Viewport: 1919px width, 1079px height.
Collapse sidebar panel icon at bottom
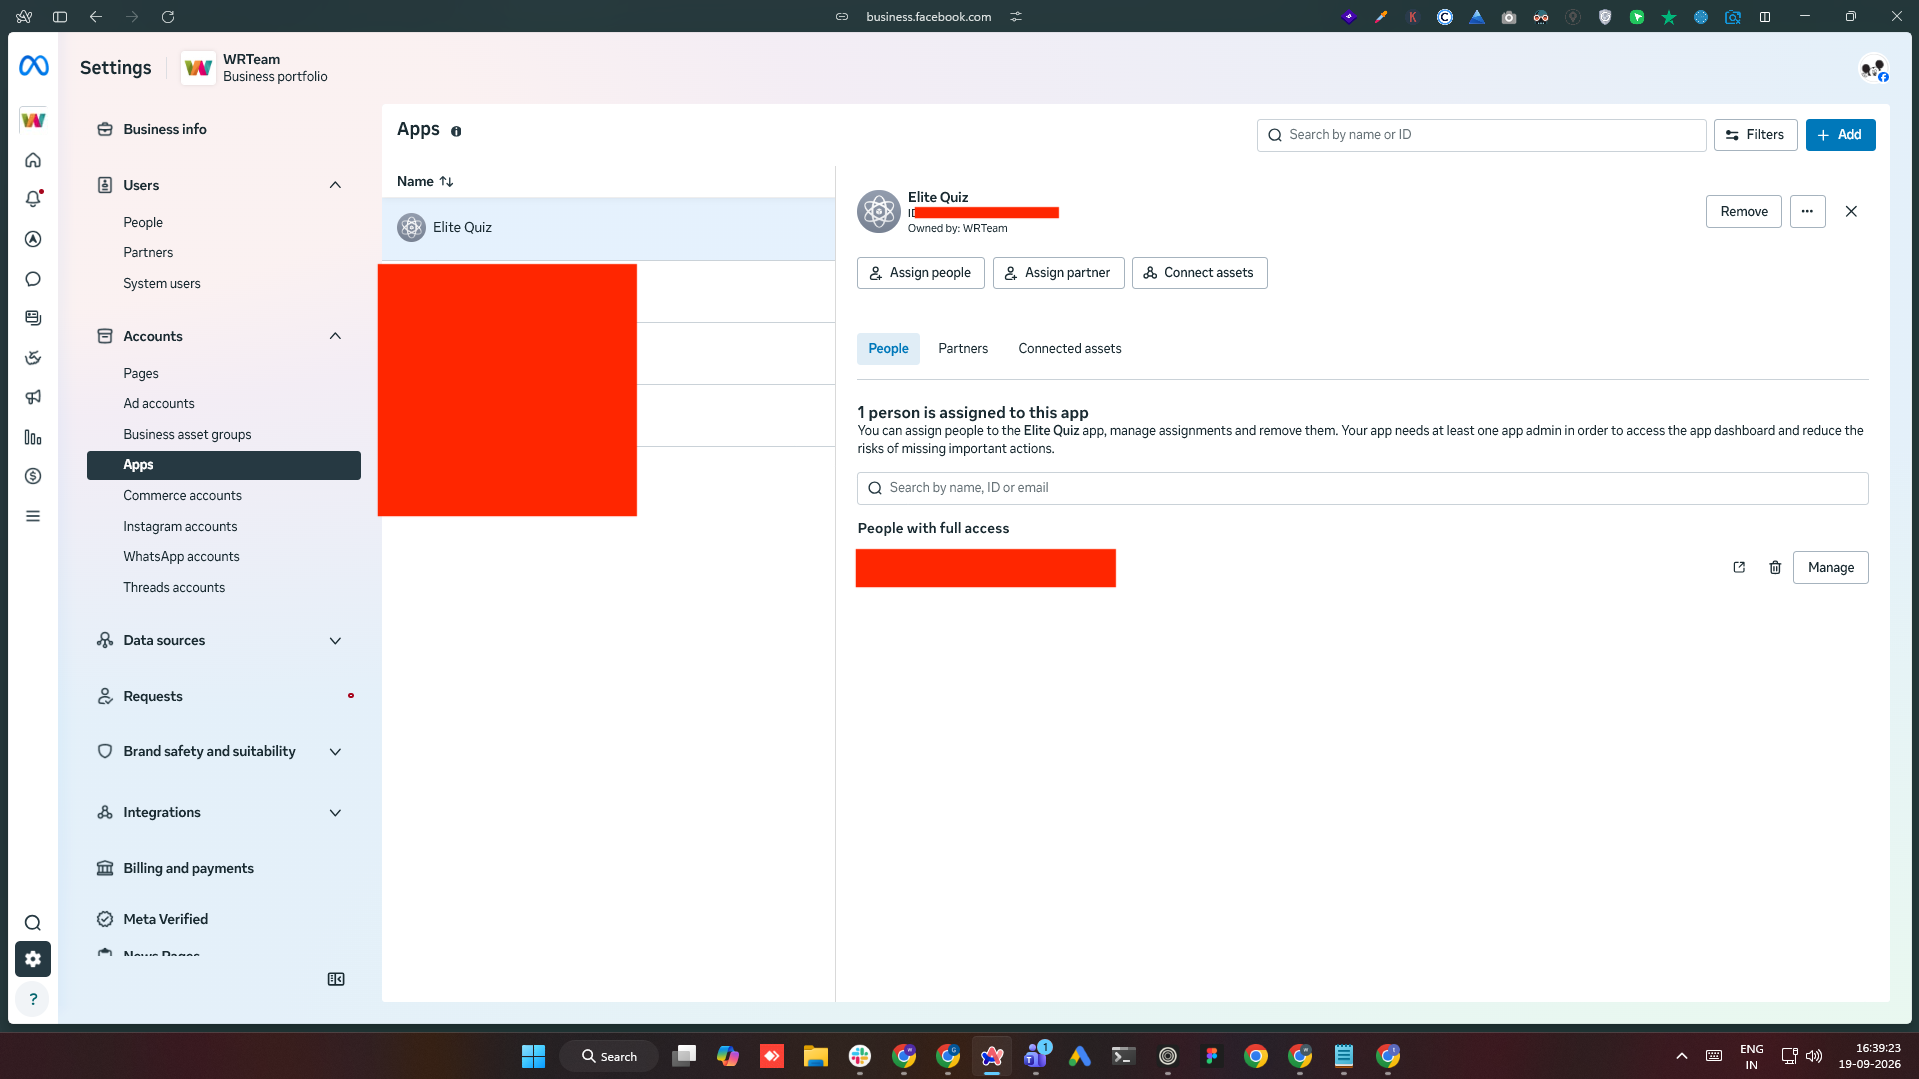pyautogui.click(x=336, y=979)
